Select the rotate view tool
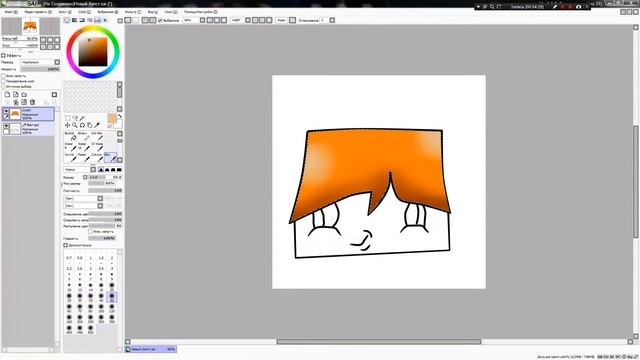 click(82, 125)
